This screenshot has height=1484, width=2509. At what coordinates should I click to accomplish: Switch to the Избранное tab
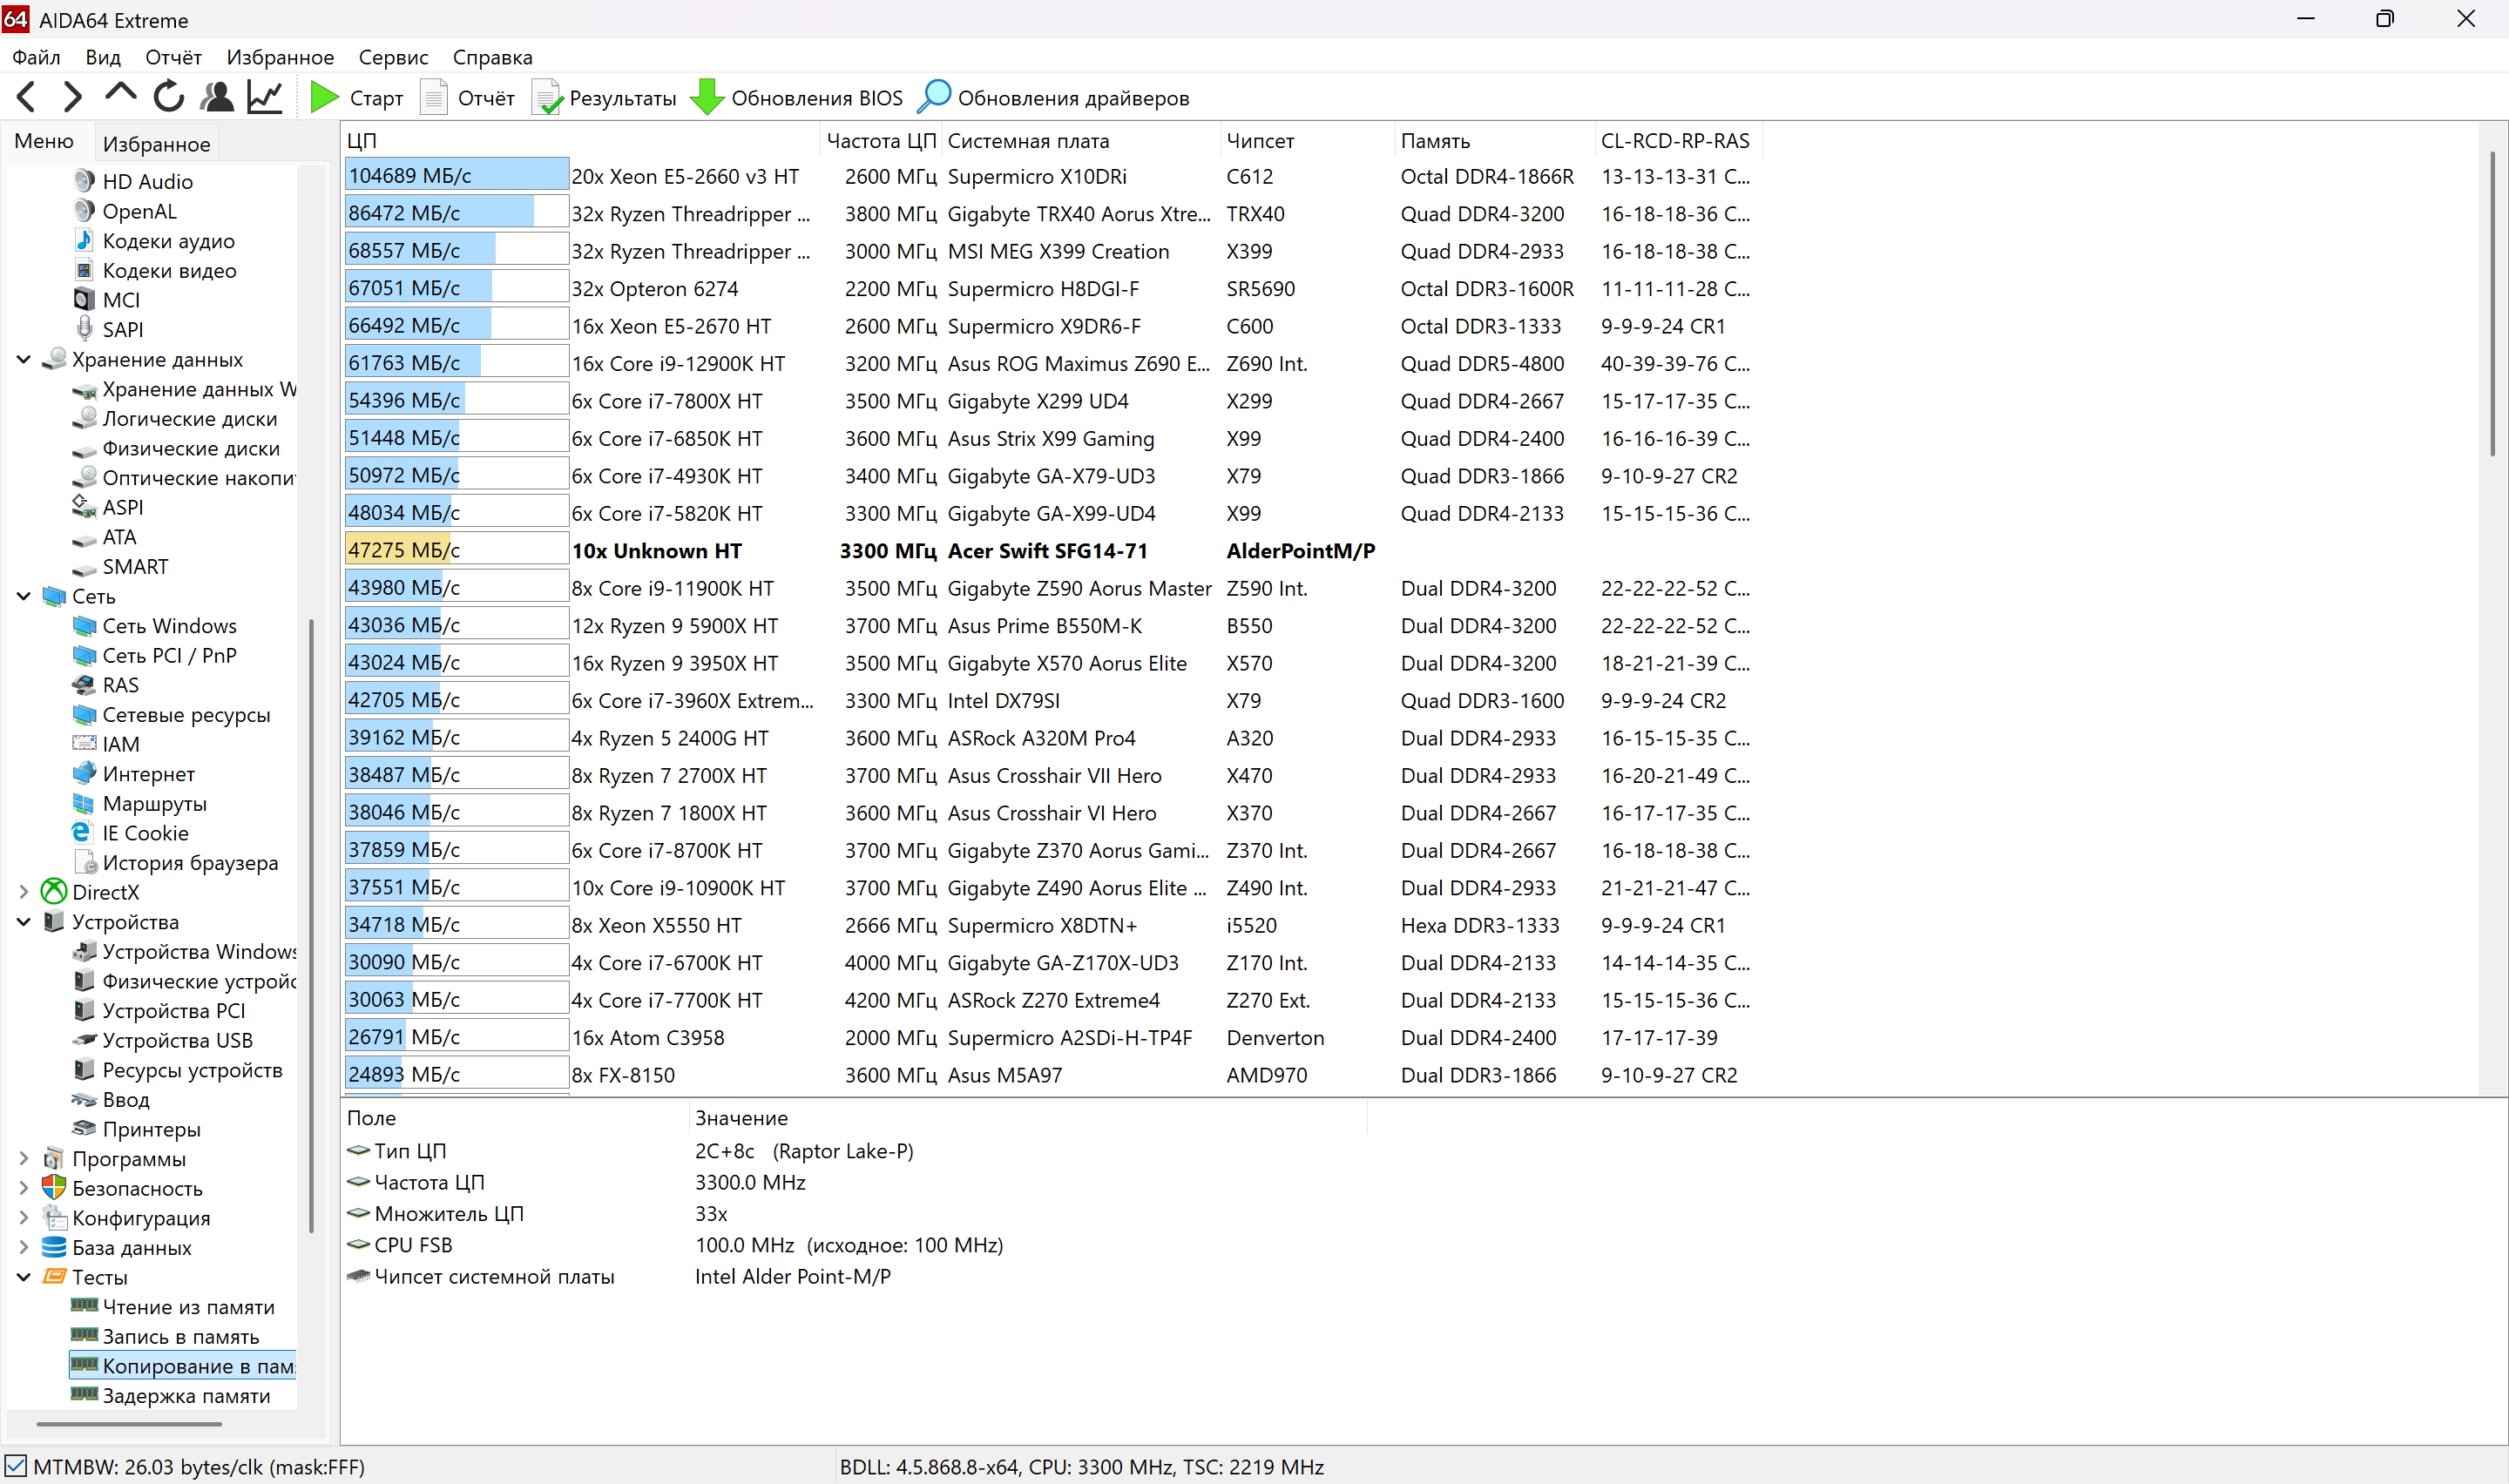(156, 144)
